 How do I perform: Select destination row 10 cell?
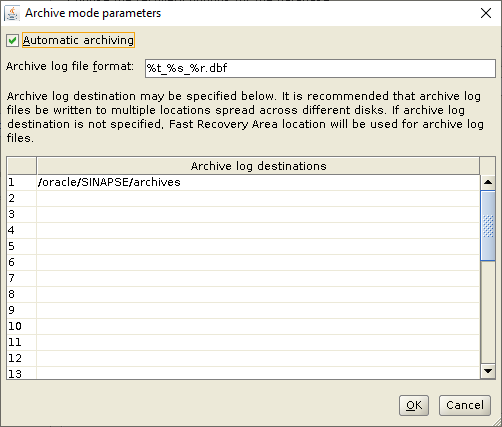pos(258,326)
